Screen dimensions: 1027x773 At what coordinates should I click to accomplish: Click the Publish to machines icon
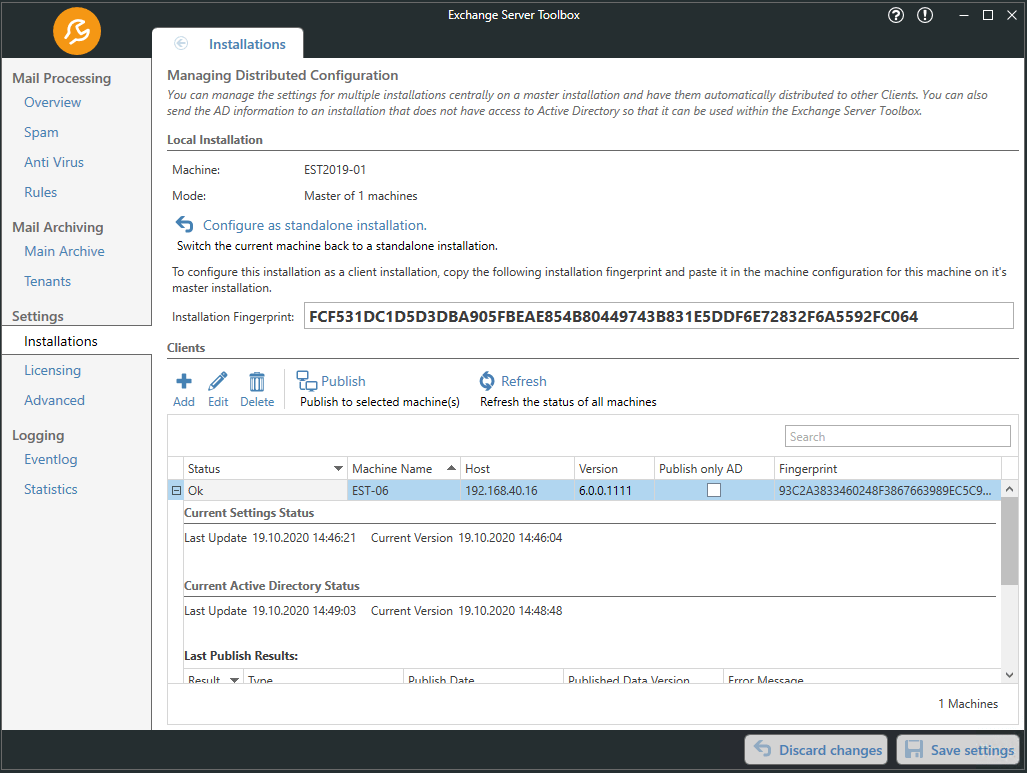tap(307, 381)
